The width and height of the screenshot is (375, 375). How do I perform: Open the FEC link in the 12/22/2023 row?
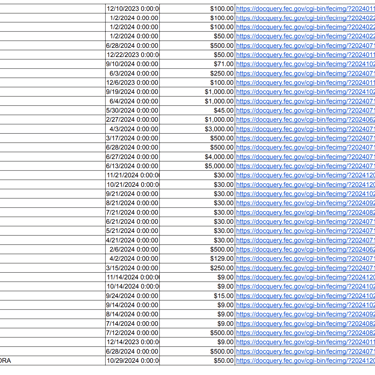point(305,55)
